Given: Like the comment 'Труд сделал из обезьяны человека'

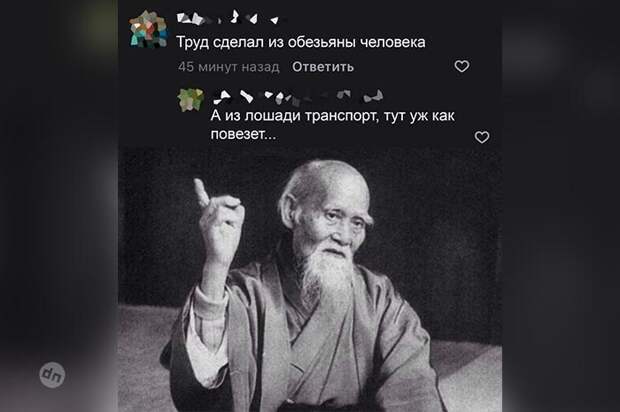Looking at the screenshot, I should click(x=461, y=66).
